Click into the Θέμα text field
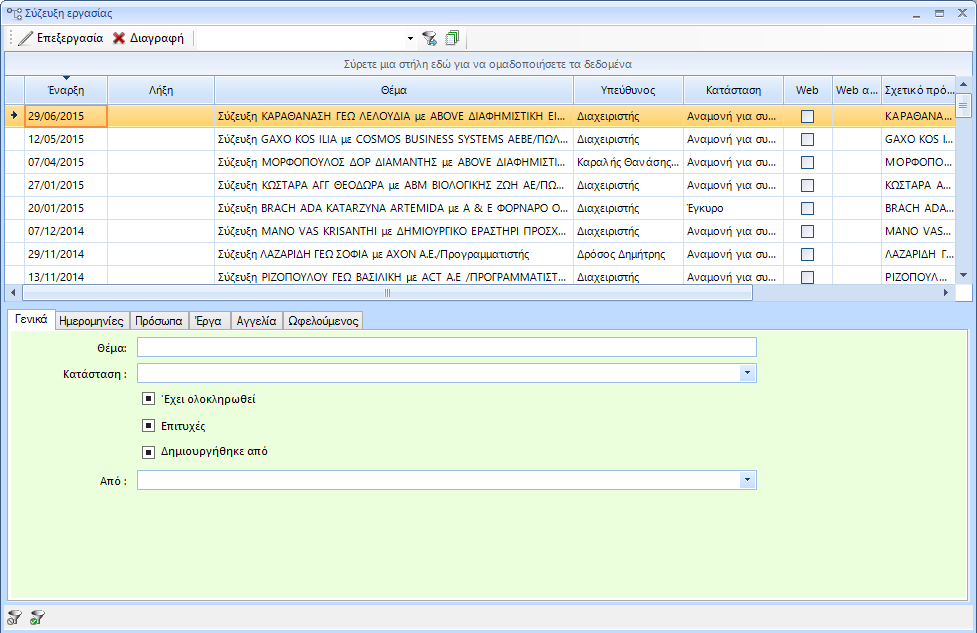 pos(446,347)
